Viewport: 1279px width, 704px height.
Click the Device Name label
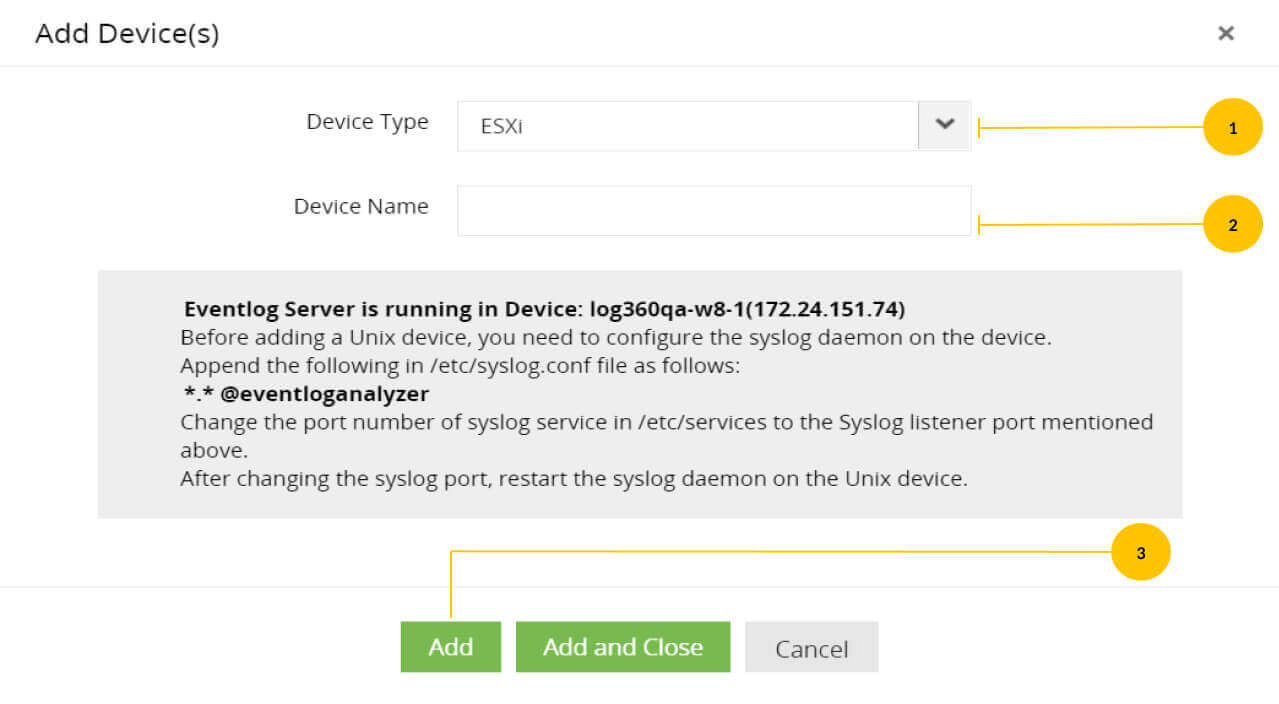(361, 206)
